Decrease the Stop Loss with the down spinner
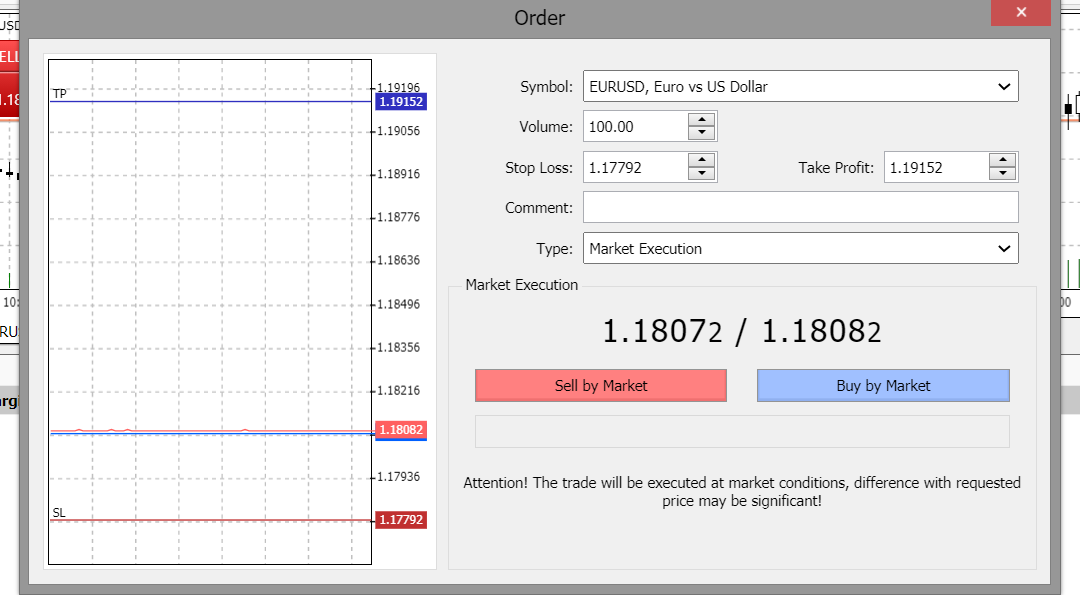1080x595 pixels. pyautogui.click(x=703, y=172)
